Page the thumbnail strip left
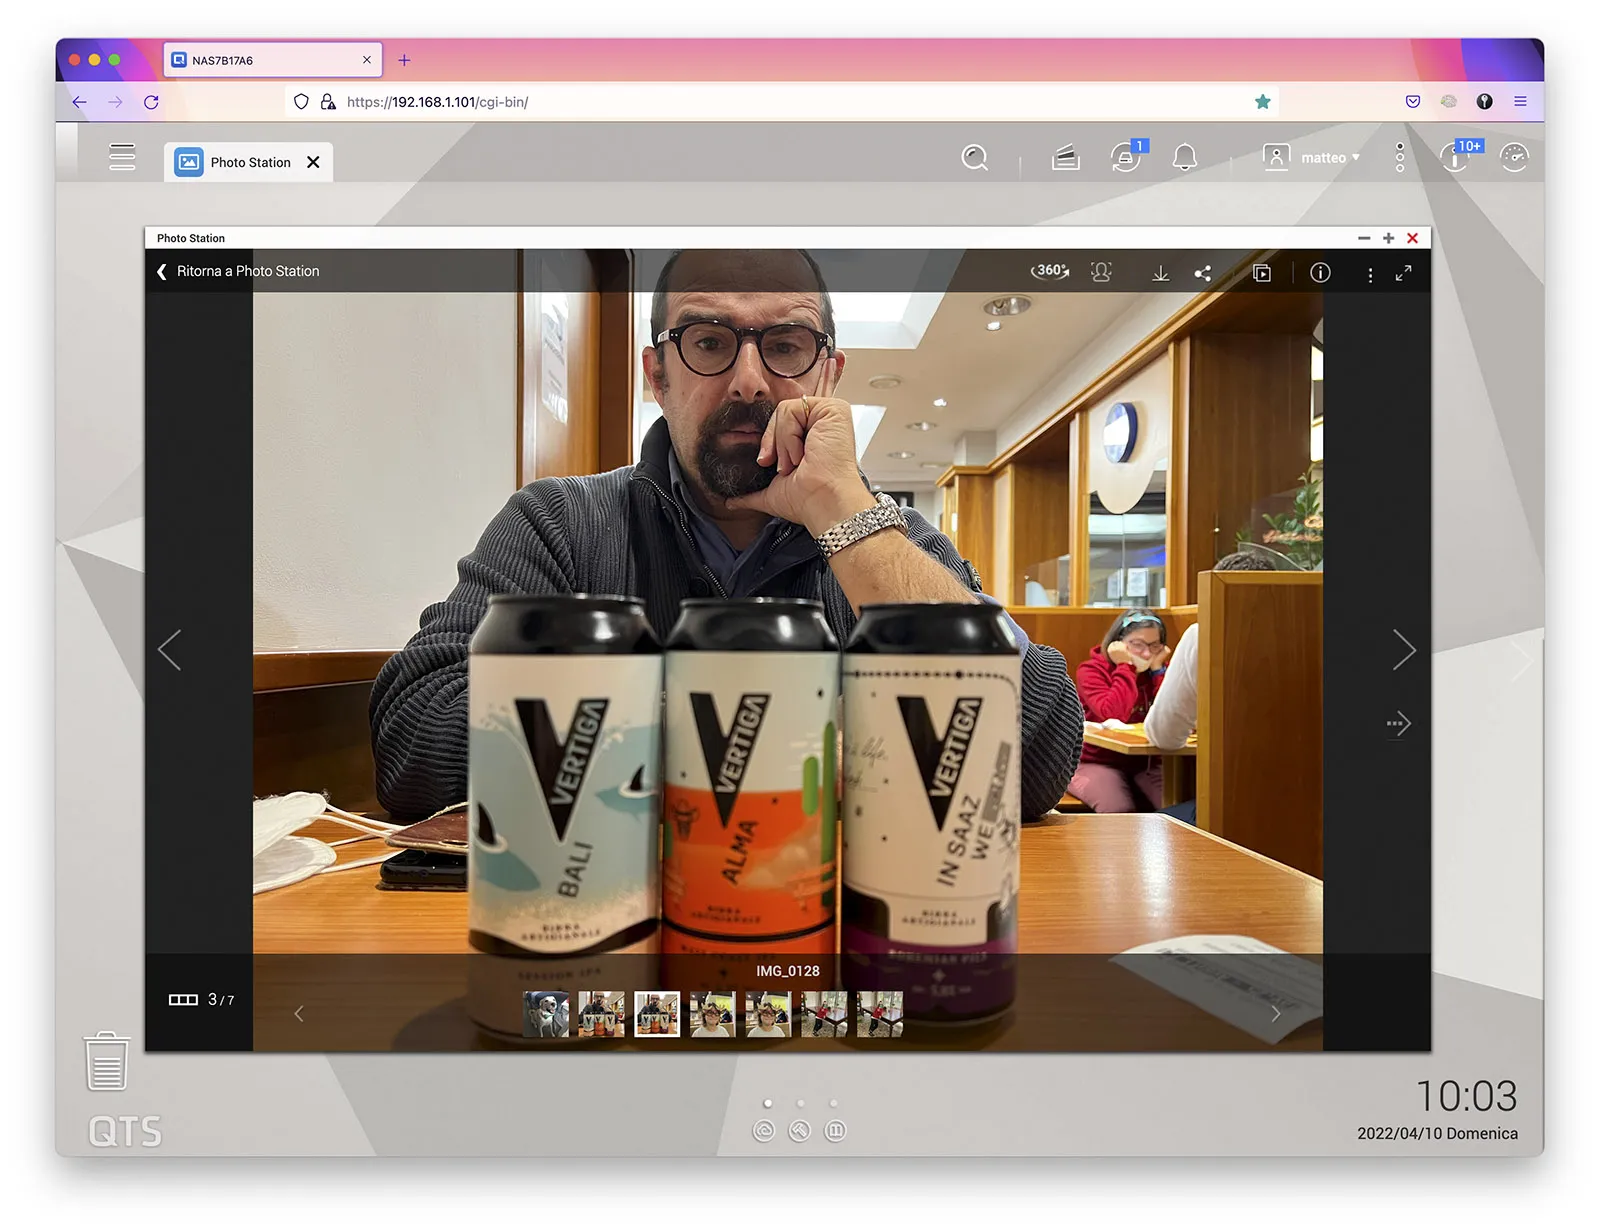 (x=299, y=1014)
